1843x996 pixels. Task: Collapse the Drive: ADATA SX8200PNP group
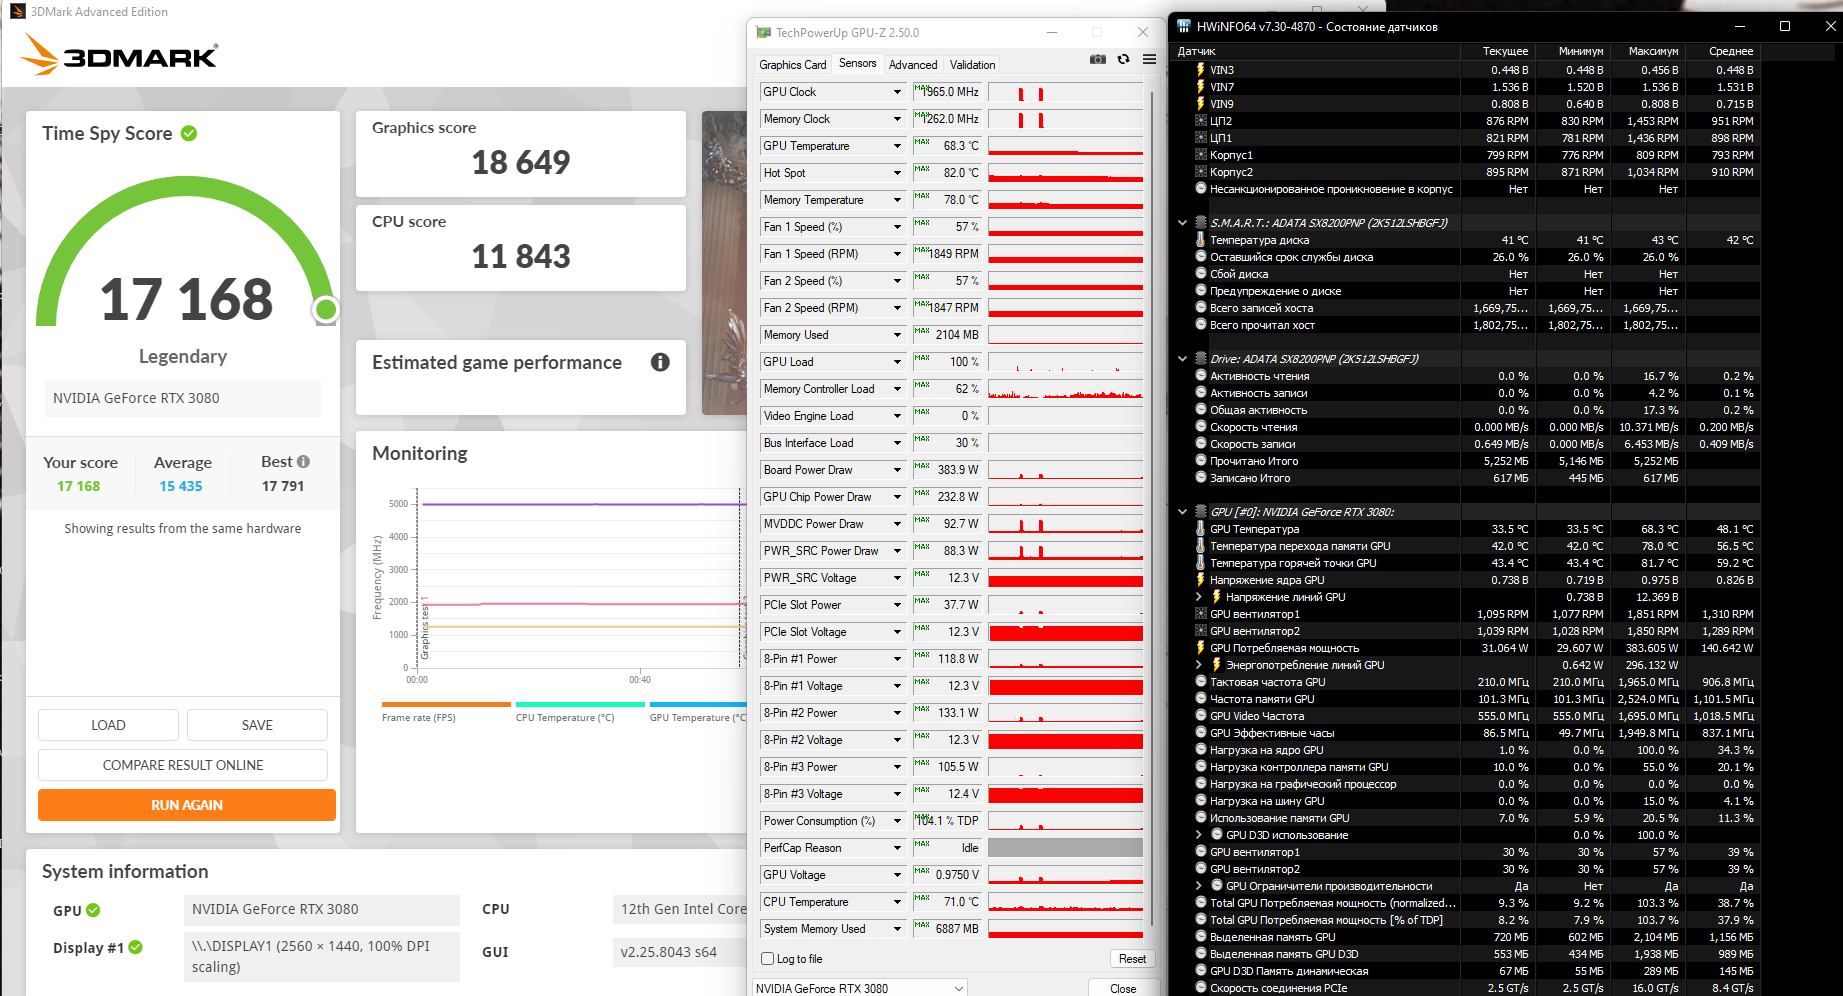tap(1183, 359)
